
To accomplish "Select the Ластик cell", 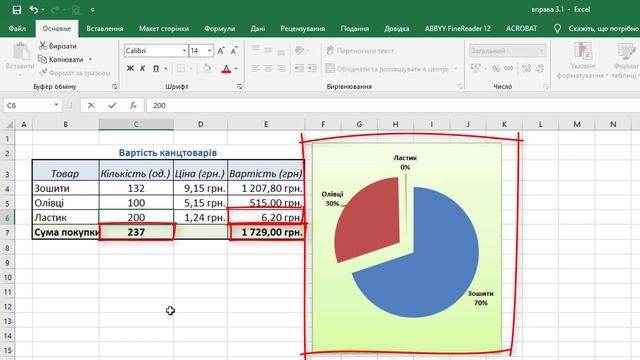I will (x=65, y=218).
